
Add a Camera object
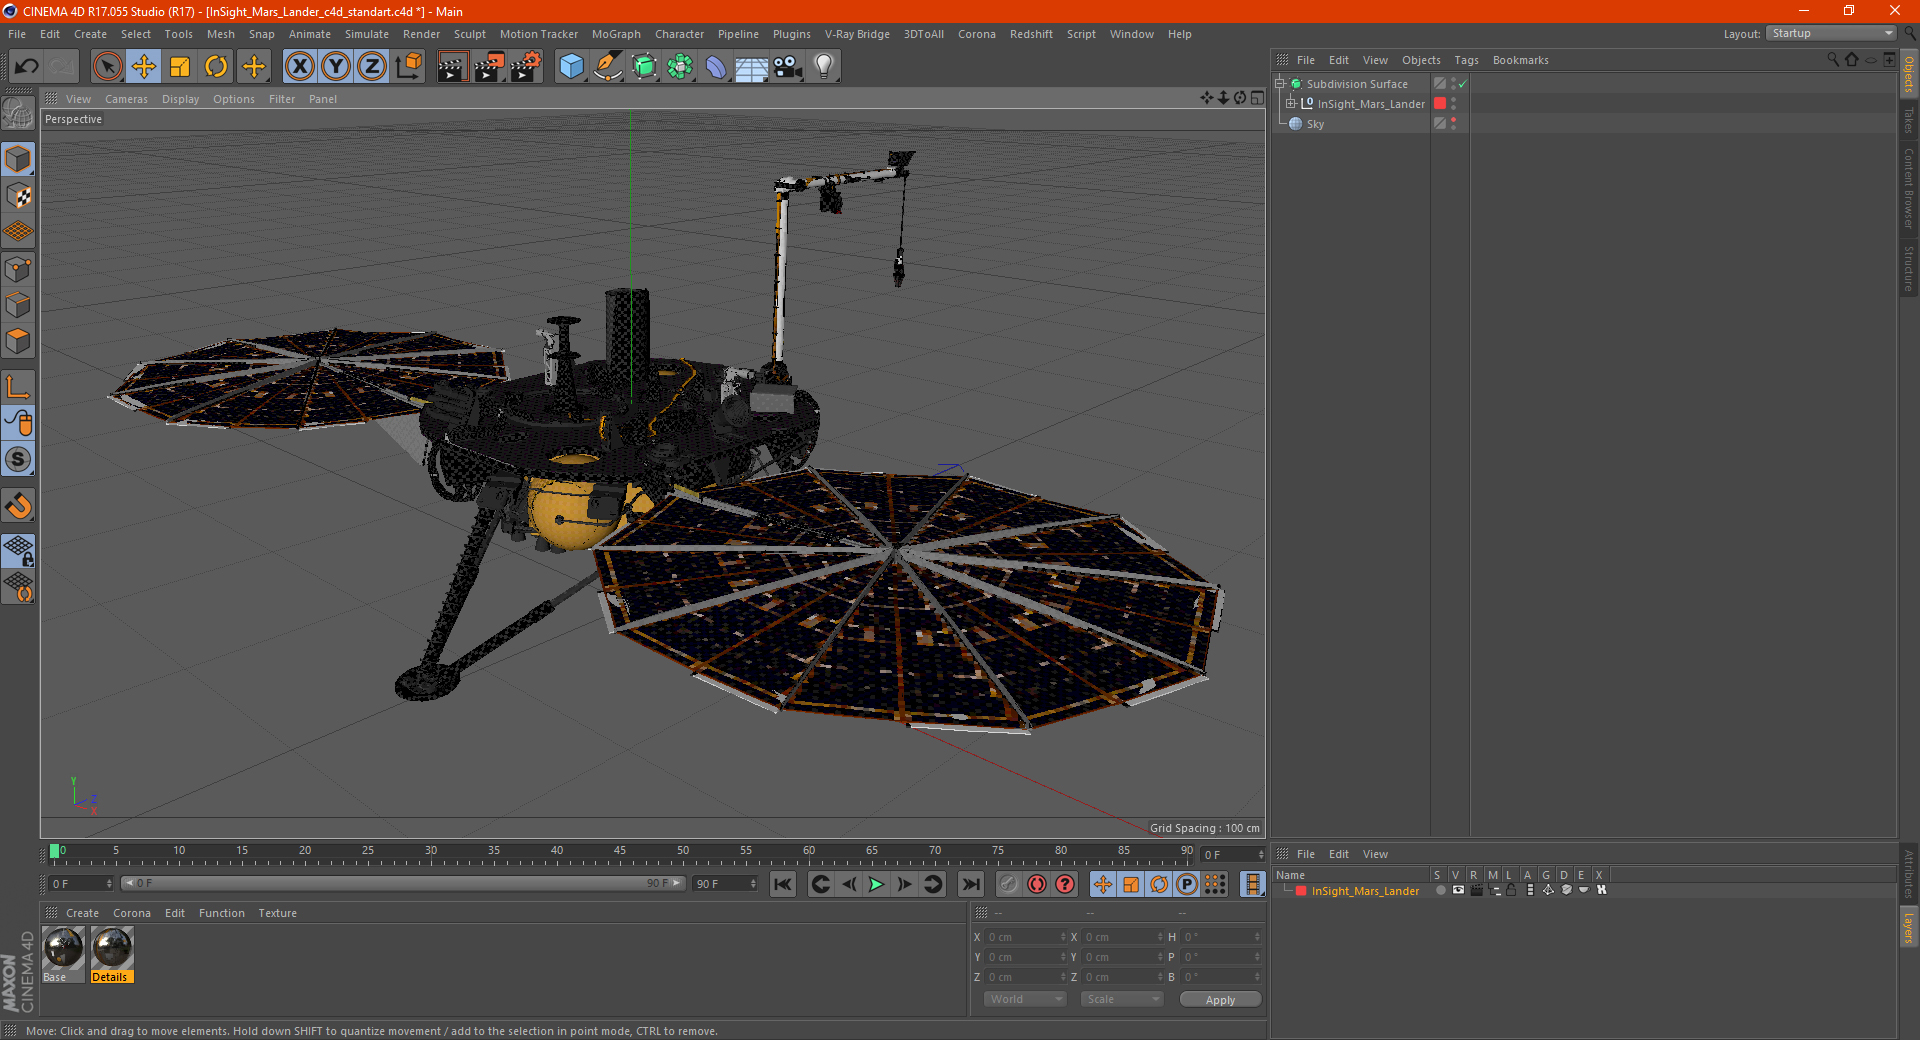coord(788,67)
